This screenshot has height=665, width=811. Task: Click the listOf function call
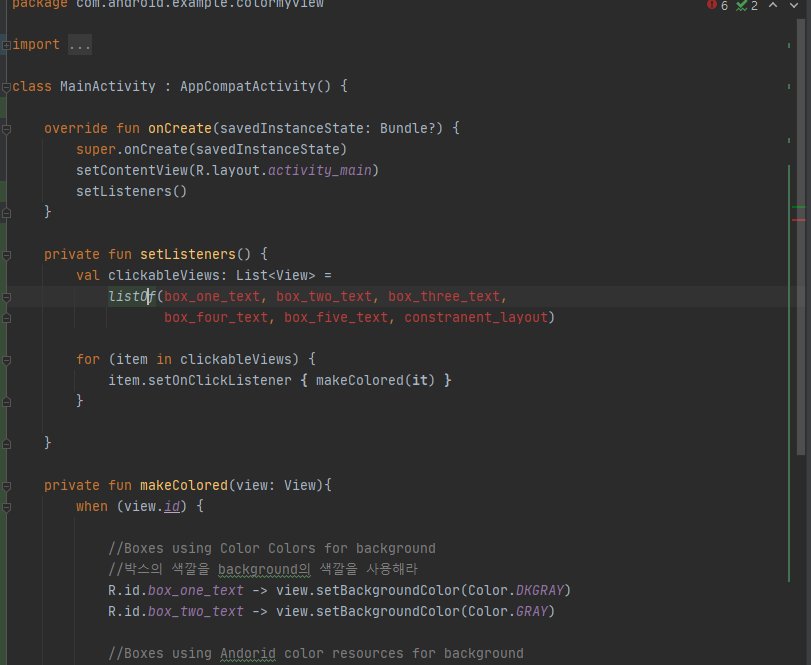[132, 296]
